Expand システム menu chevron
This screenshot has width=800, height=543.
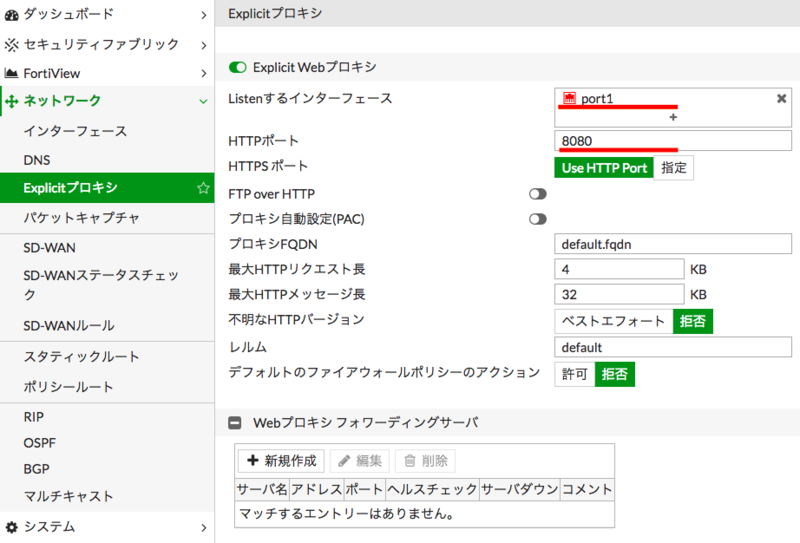[204, 527]
